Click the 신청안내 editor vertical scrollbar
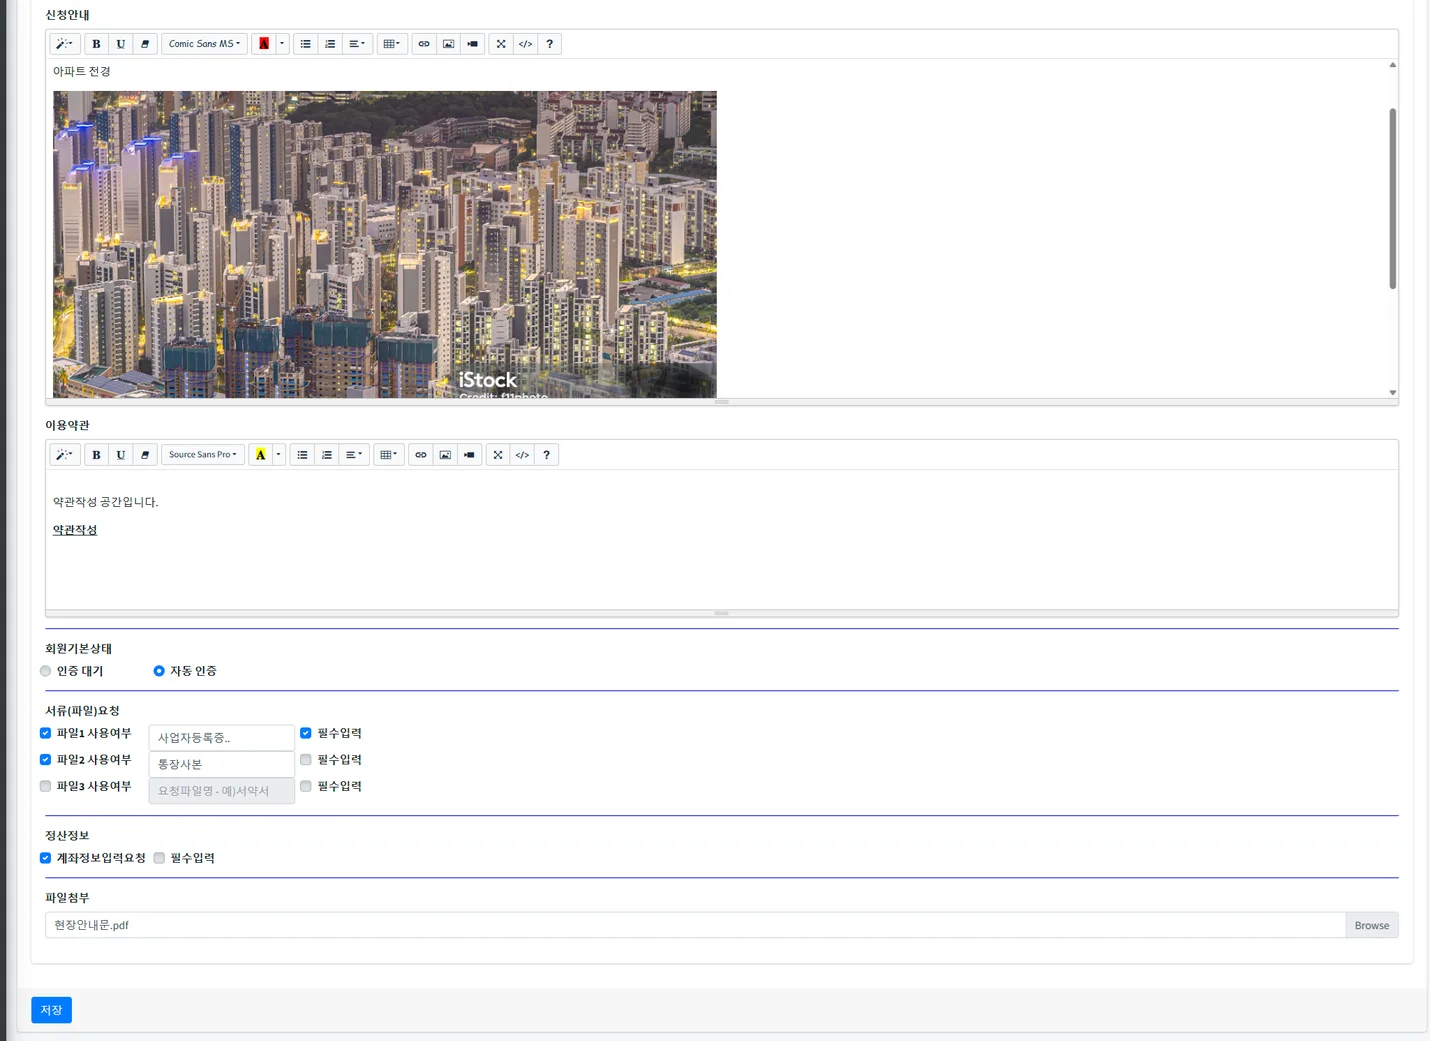 click(x=1392, y=198)
